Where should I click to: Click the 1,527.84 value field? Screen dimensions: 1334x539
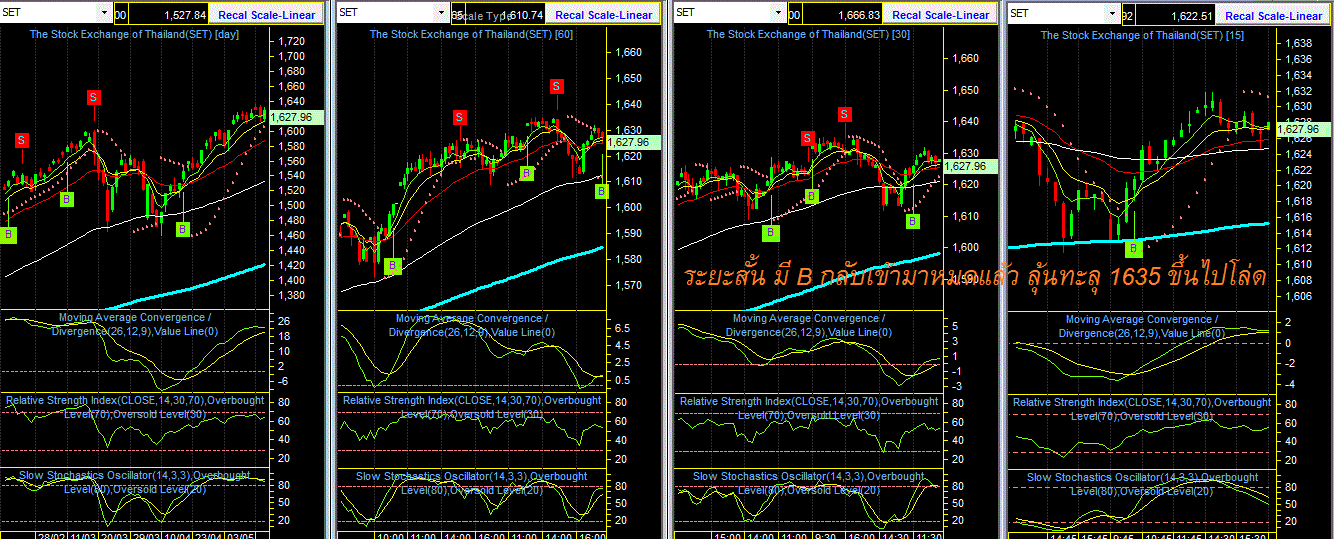(170, 14)
